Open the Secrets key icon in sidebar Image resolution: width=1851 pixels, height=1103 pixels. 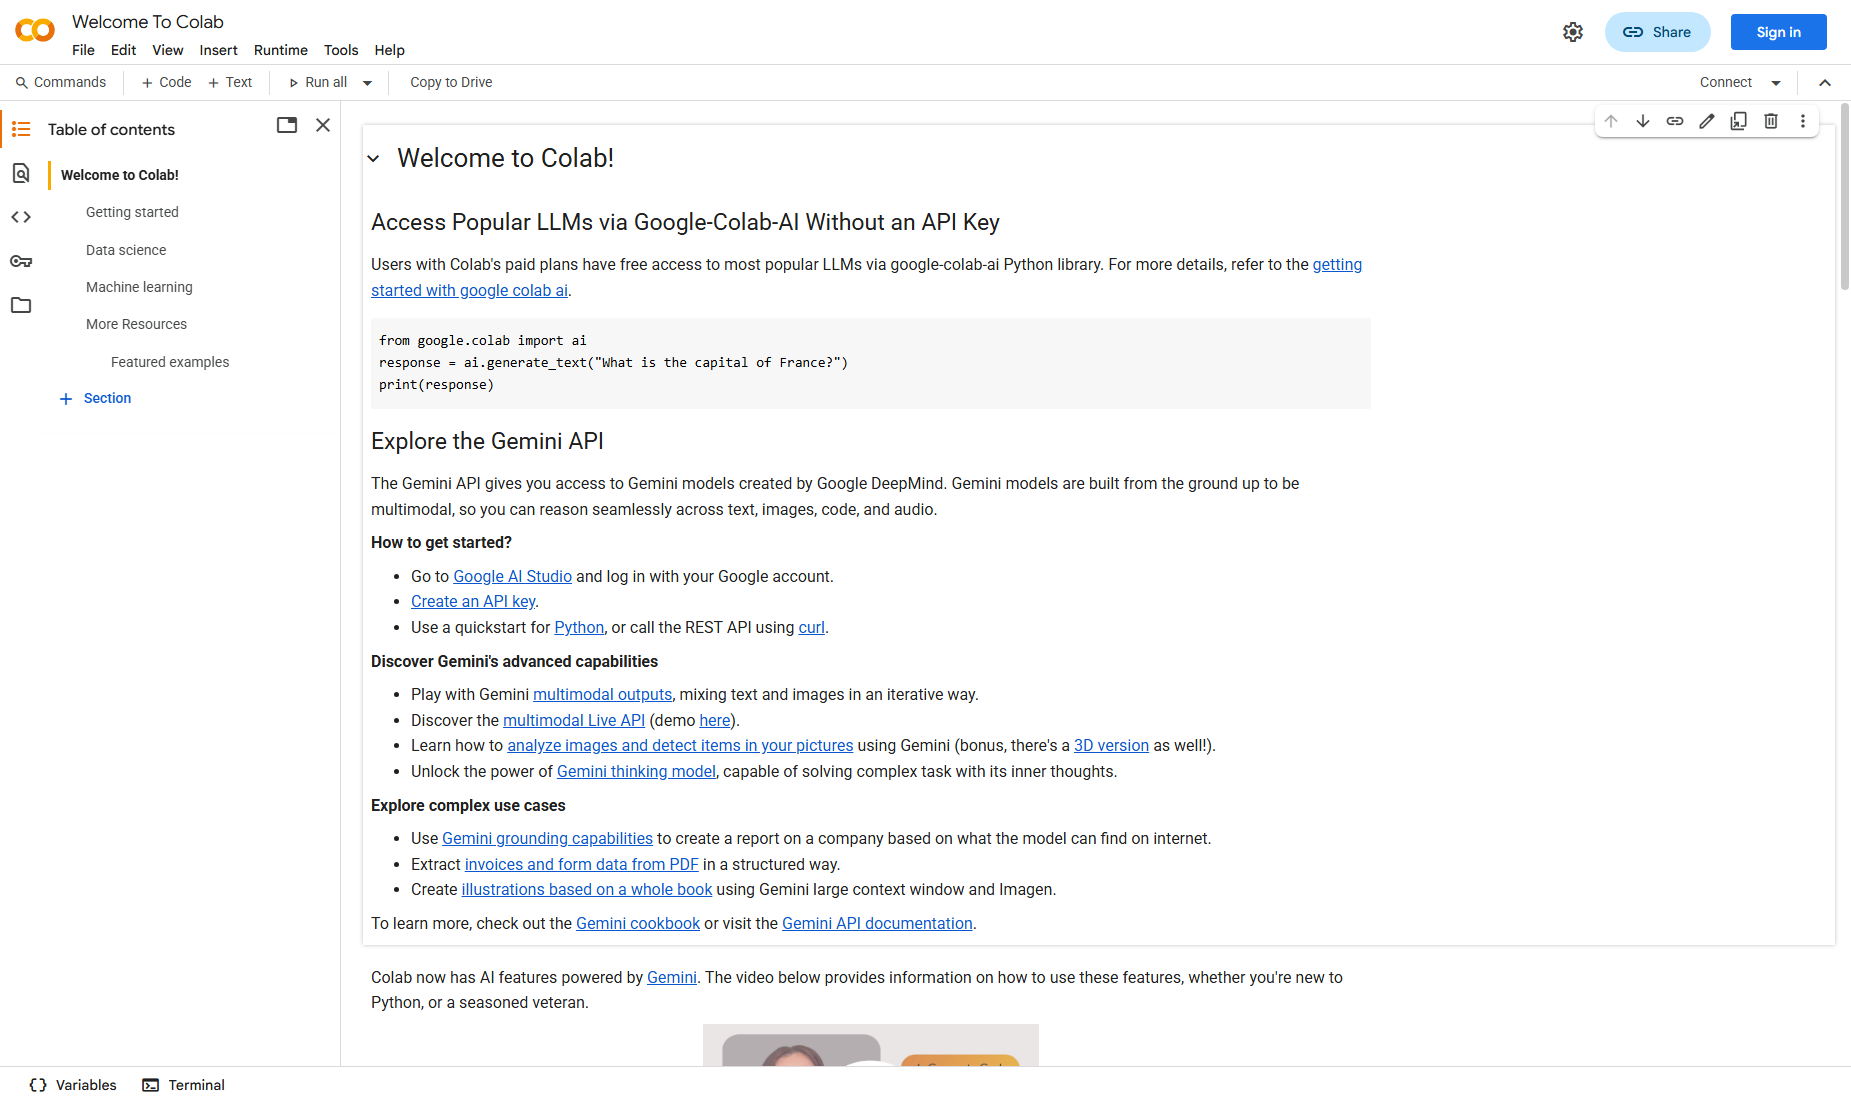coord(21,261)
